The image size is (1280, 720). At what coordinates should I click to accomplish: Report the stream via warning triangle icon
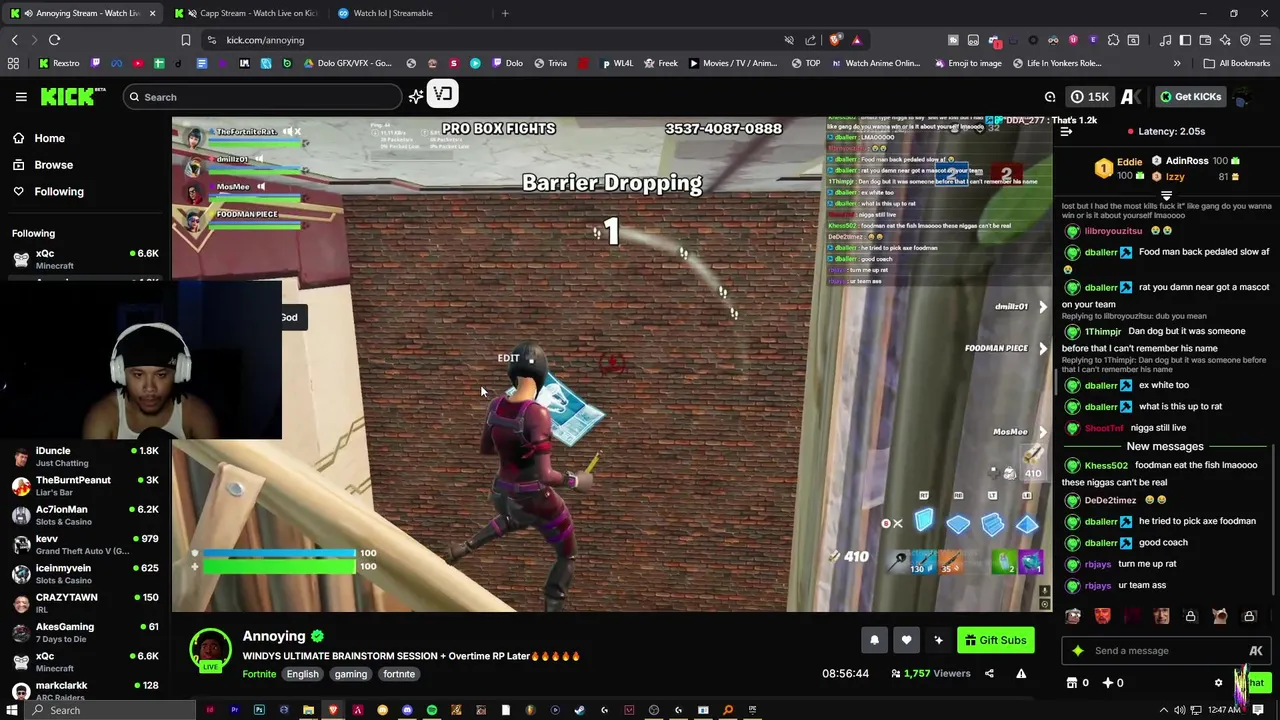1021,674
